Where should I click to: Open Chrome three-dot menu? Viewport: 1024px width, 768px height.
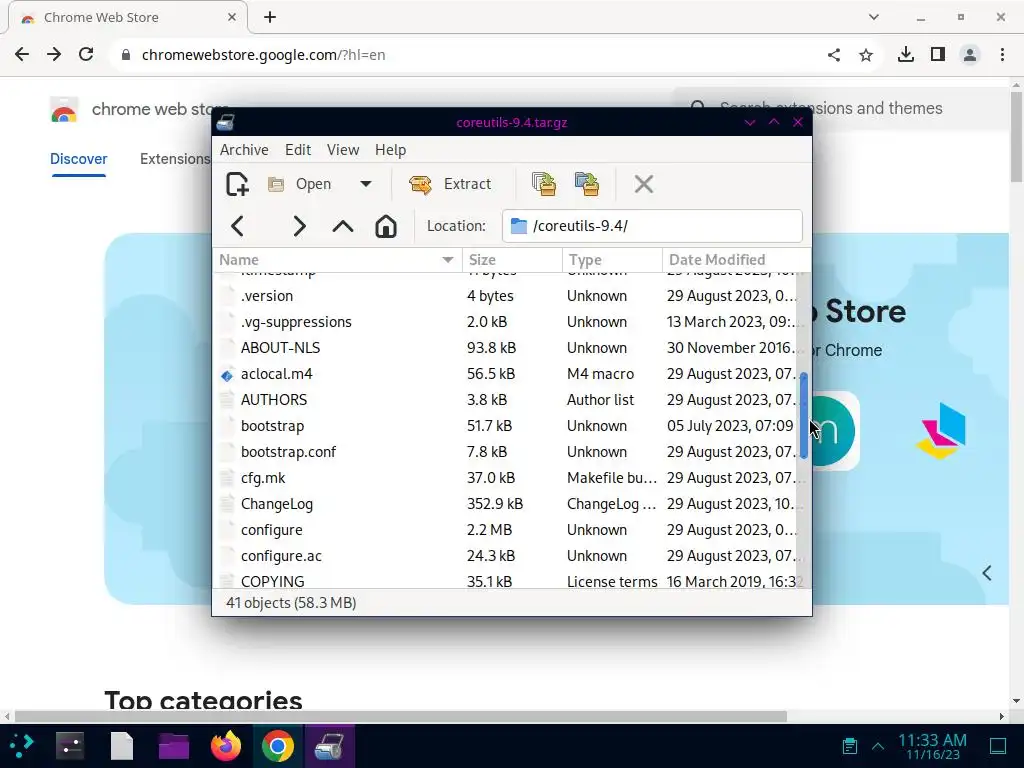(1002, 55)
